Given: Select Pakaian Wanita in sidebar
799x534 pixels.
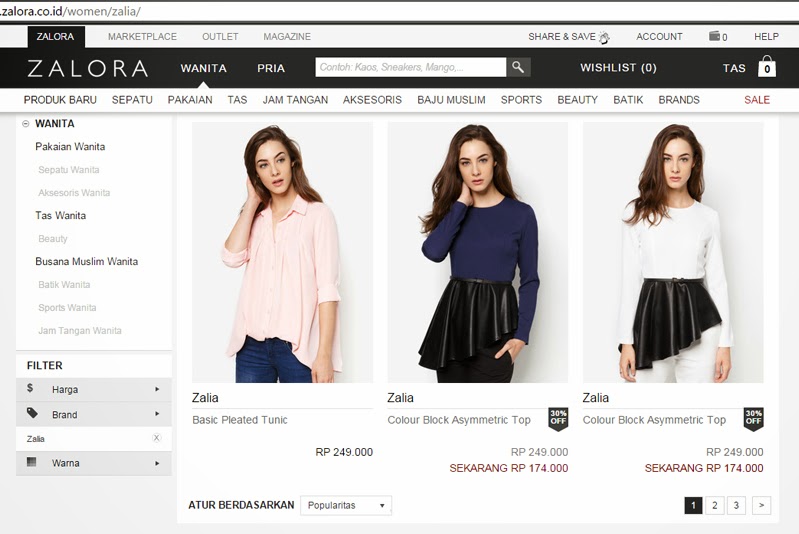Looking at the screenshot, I should 70,147.
